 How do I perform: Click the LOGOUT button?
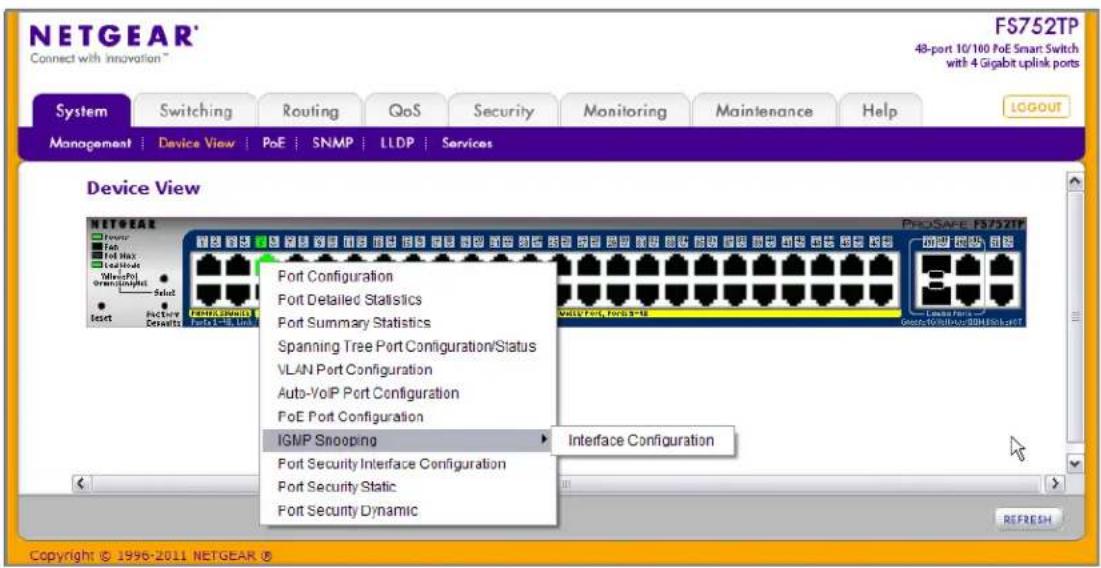point(1036,107)
